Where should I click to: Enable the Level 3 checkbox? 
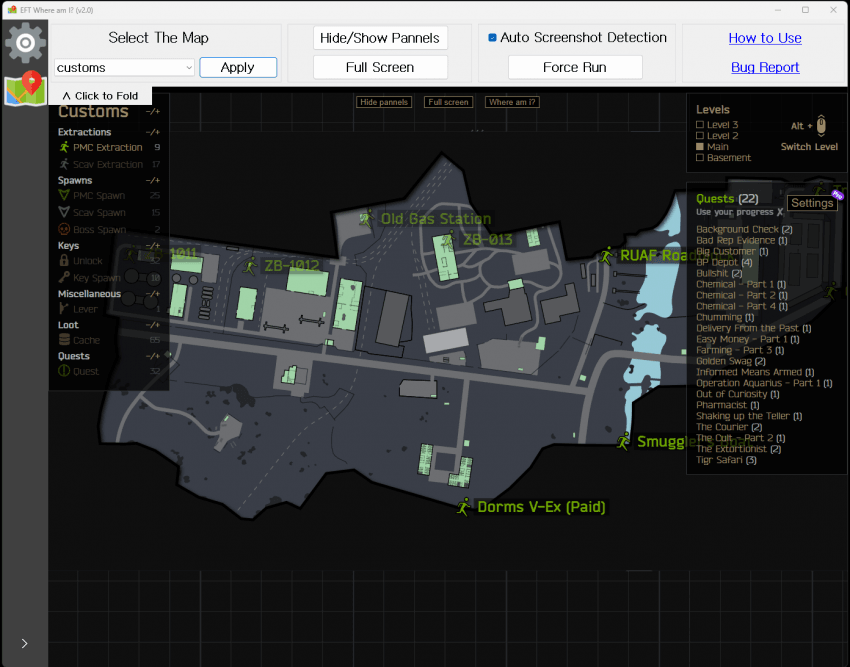pyautogui.click(x=700, y=125)
